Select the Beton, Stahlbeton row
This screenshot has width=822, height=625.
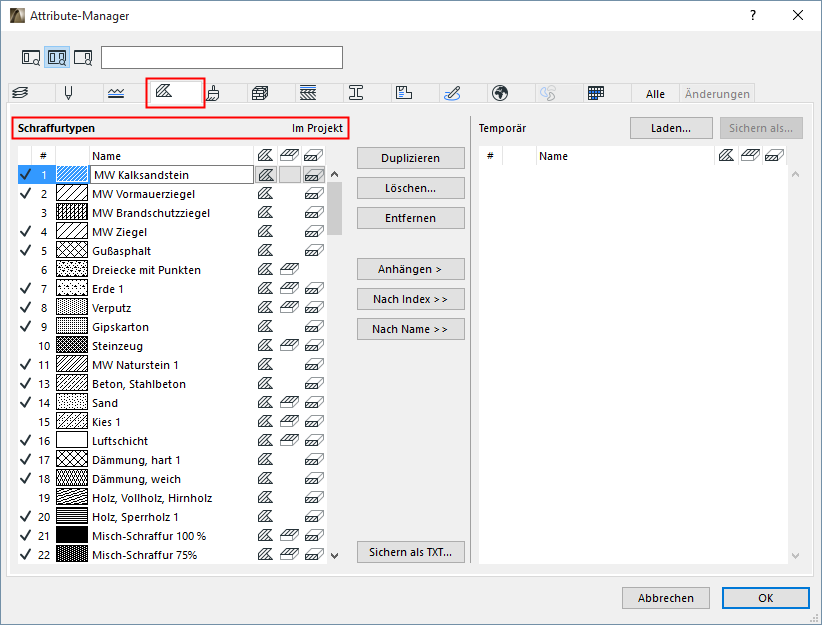click(x=172, y=384)
